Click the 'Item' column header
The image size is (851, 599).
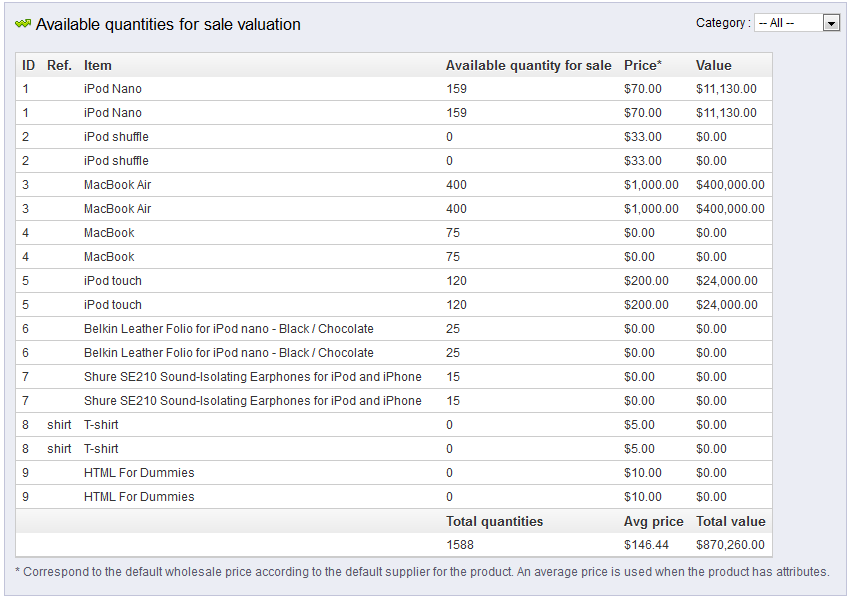(x=98, y=66)
